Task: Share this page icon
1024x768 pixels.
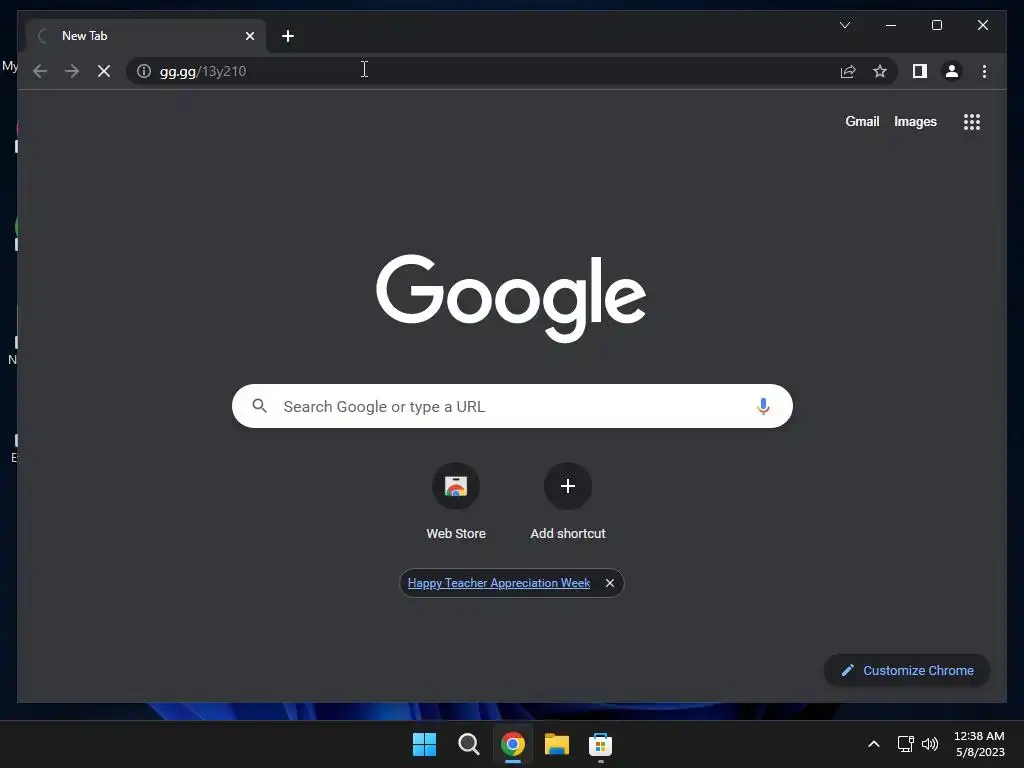Action: coord(848,71)
